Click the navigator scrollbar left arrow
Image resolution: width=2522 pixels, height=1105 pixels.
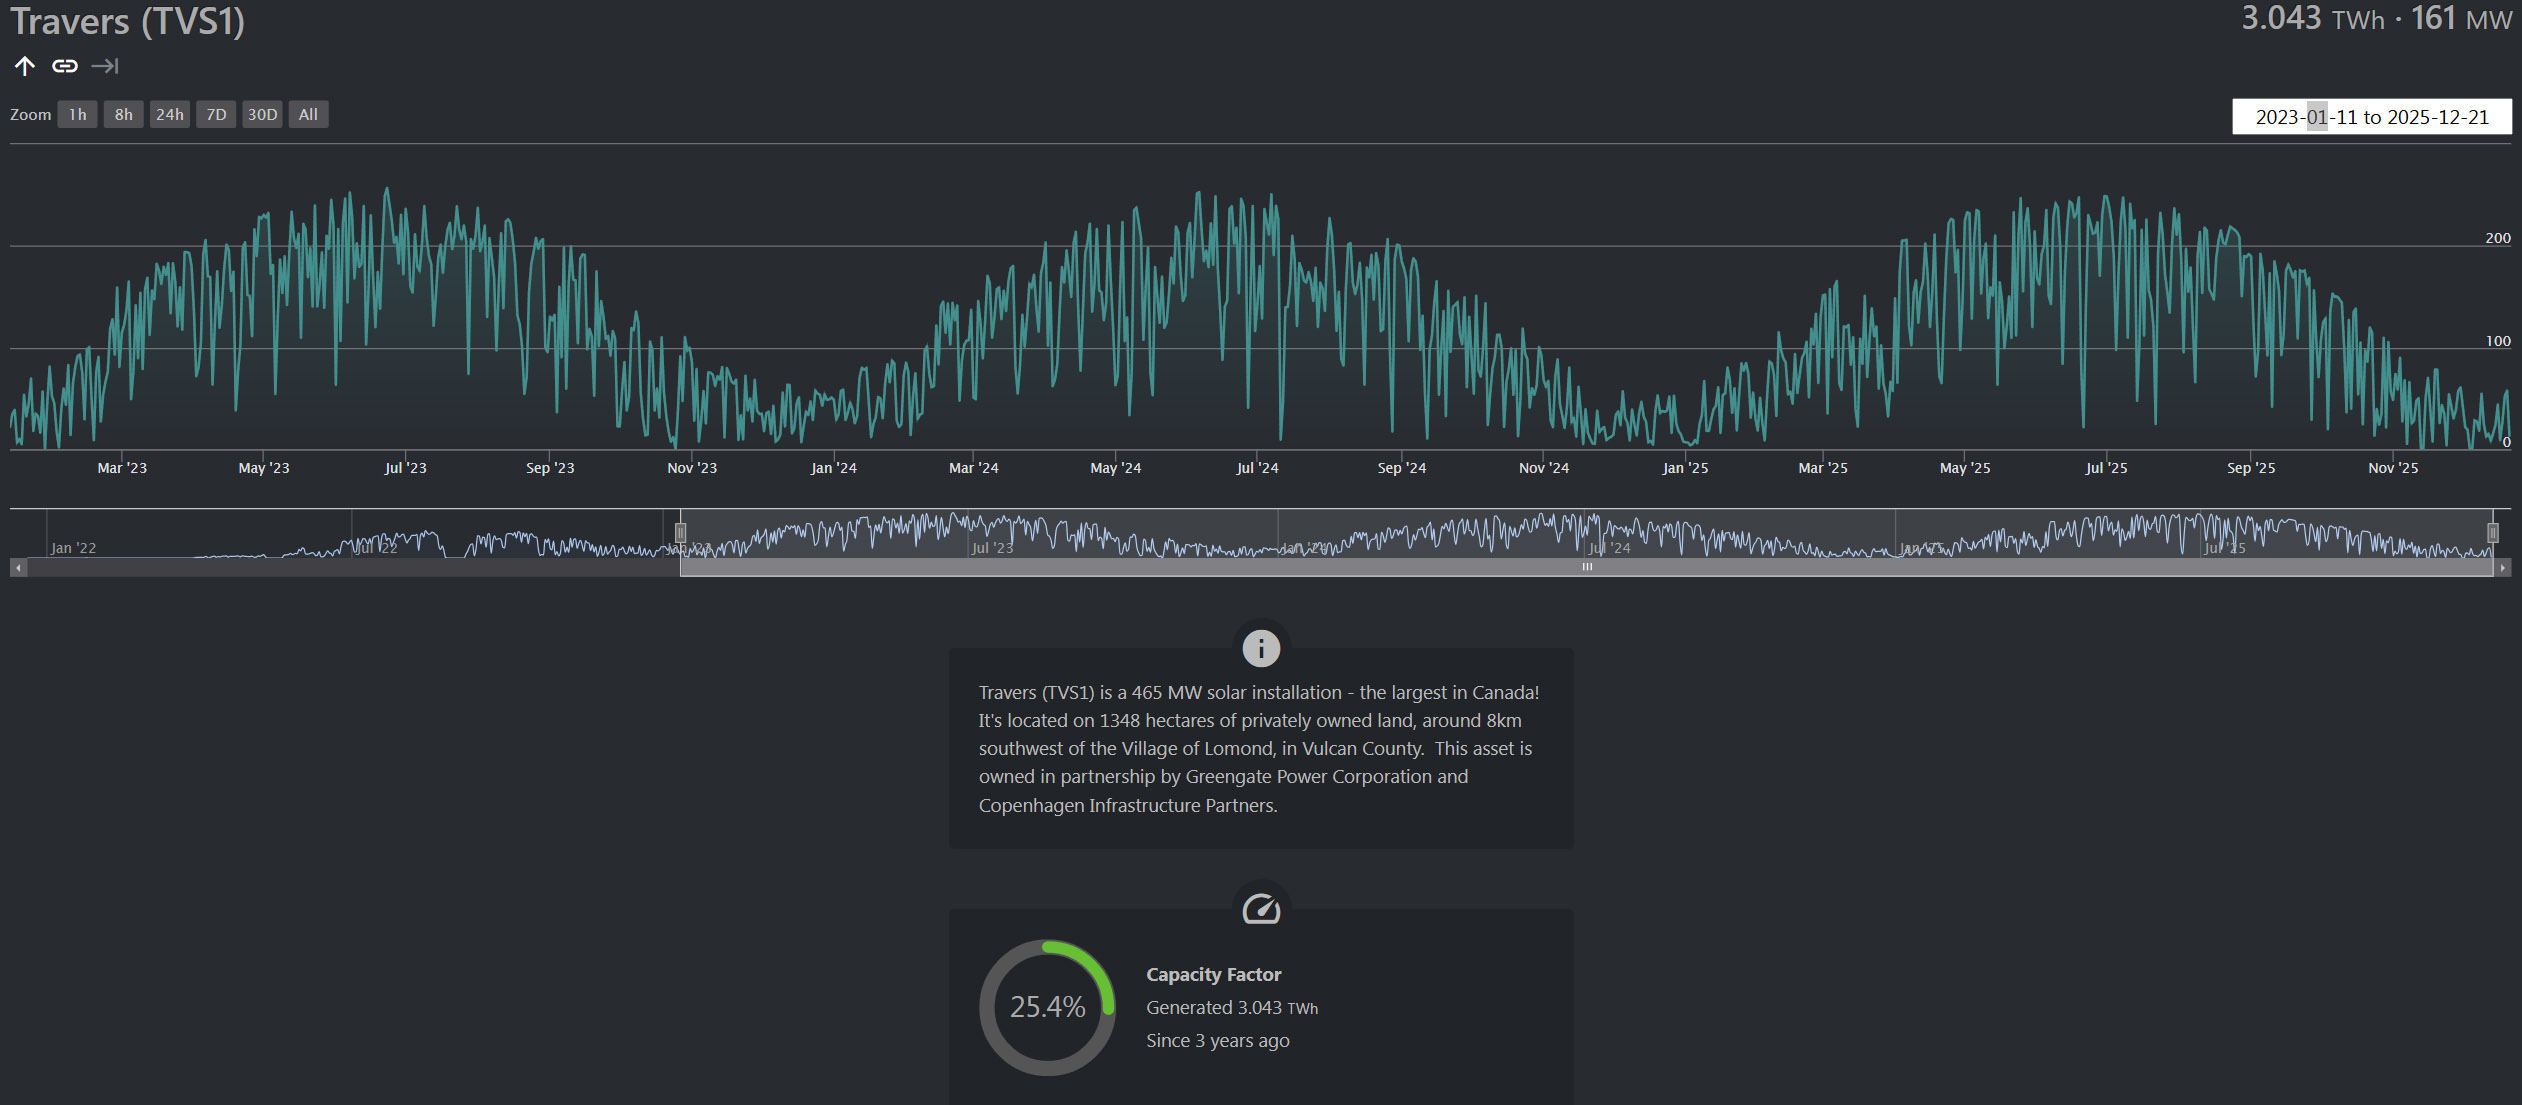[x=18, y=567]
